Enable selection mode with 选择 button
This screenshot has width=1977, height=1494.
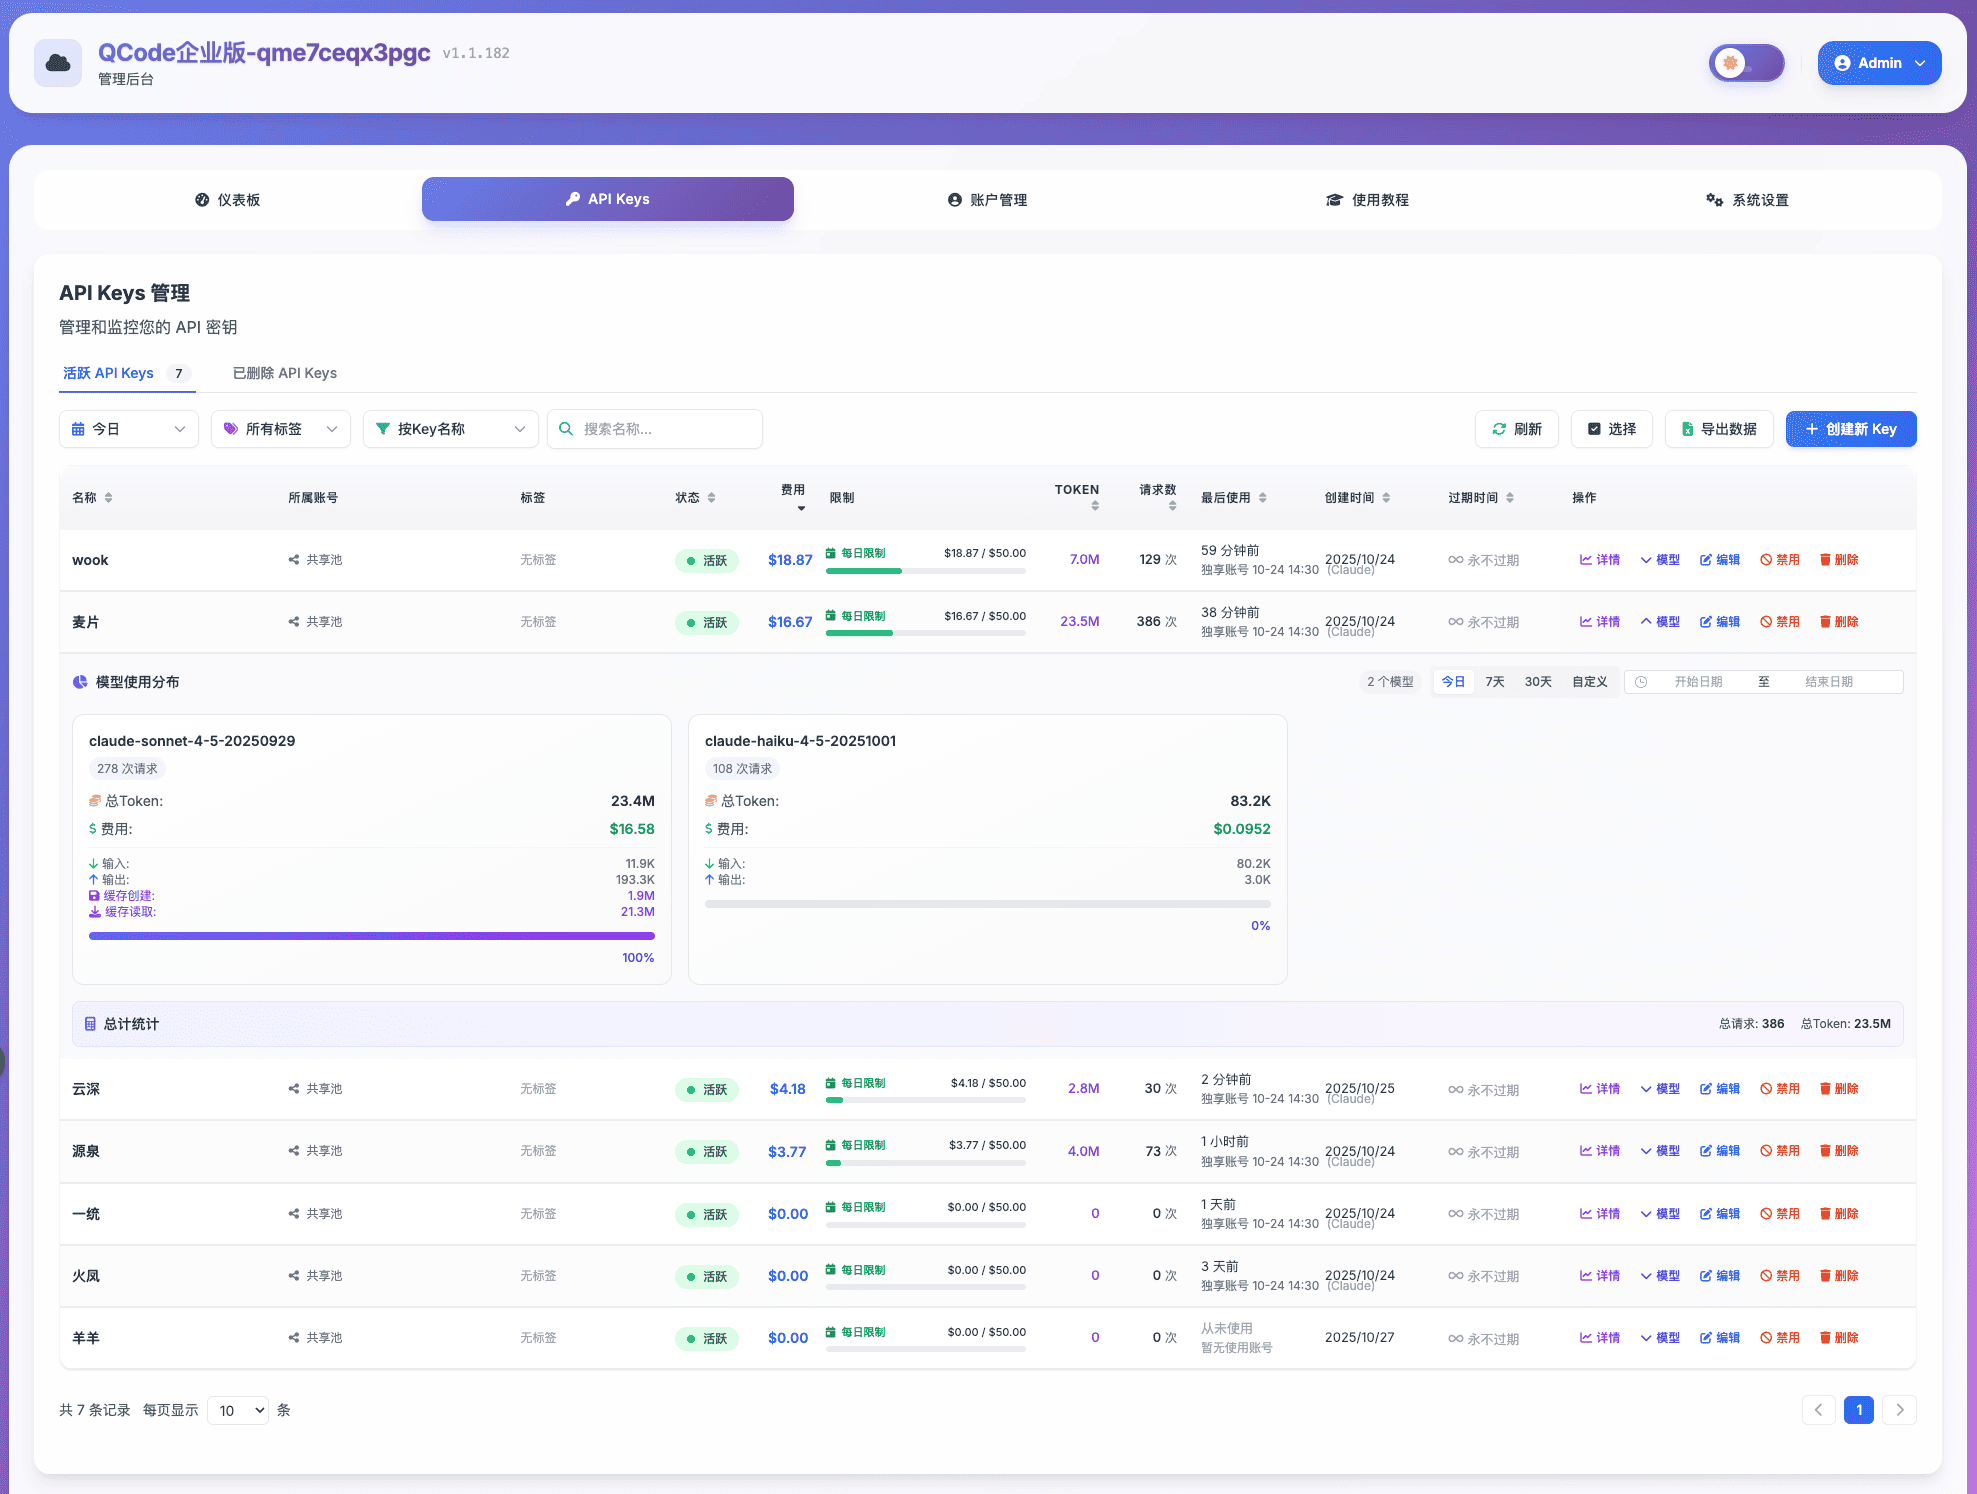click(1611, 429)
